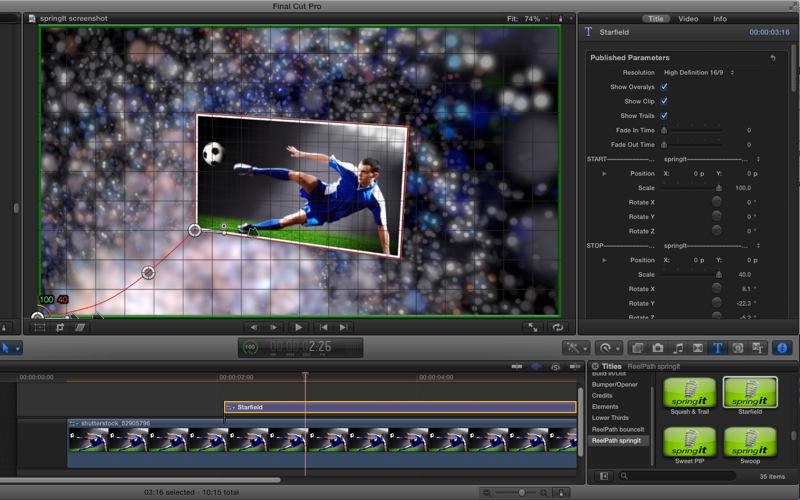Open the Enhancements magic wand menu
The image size is (800, 500).
tap(576, 348)
